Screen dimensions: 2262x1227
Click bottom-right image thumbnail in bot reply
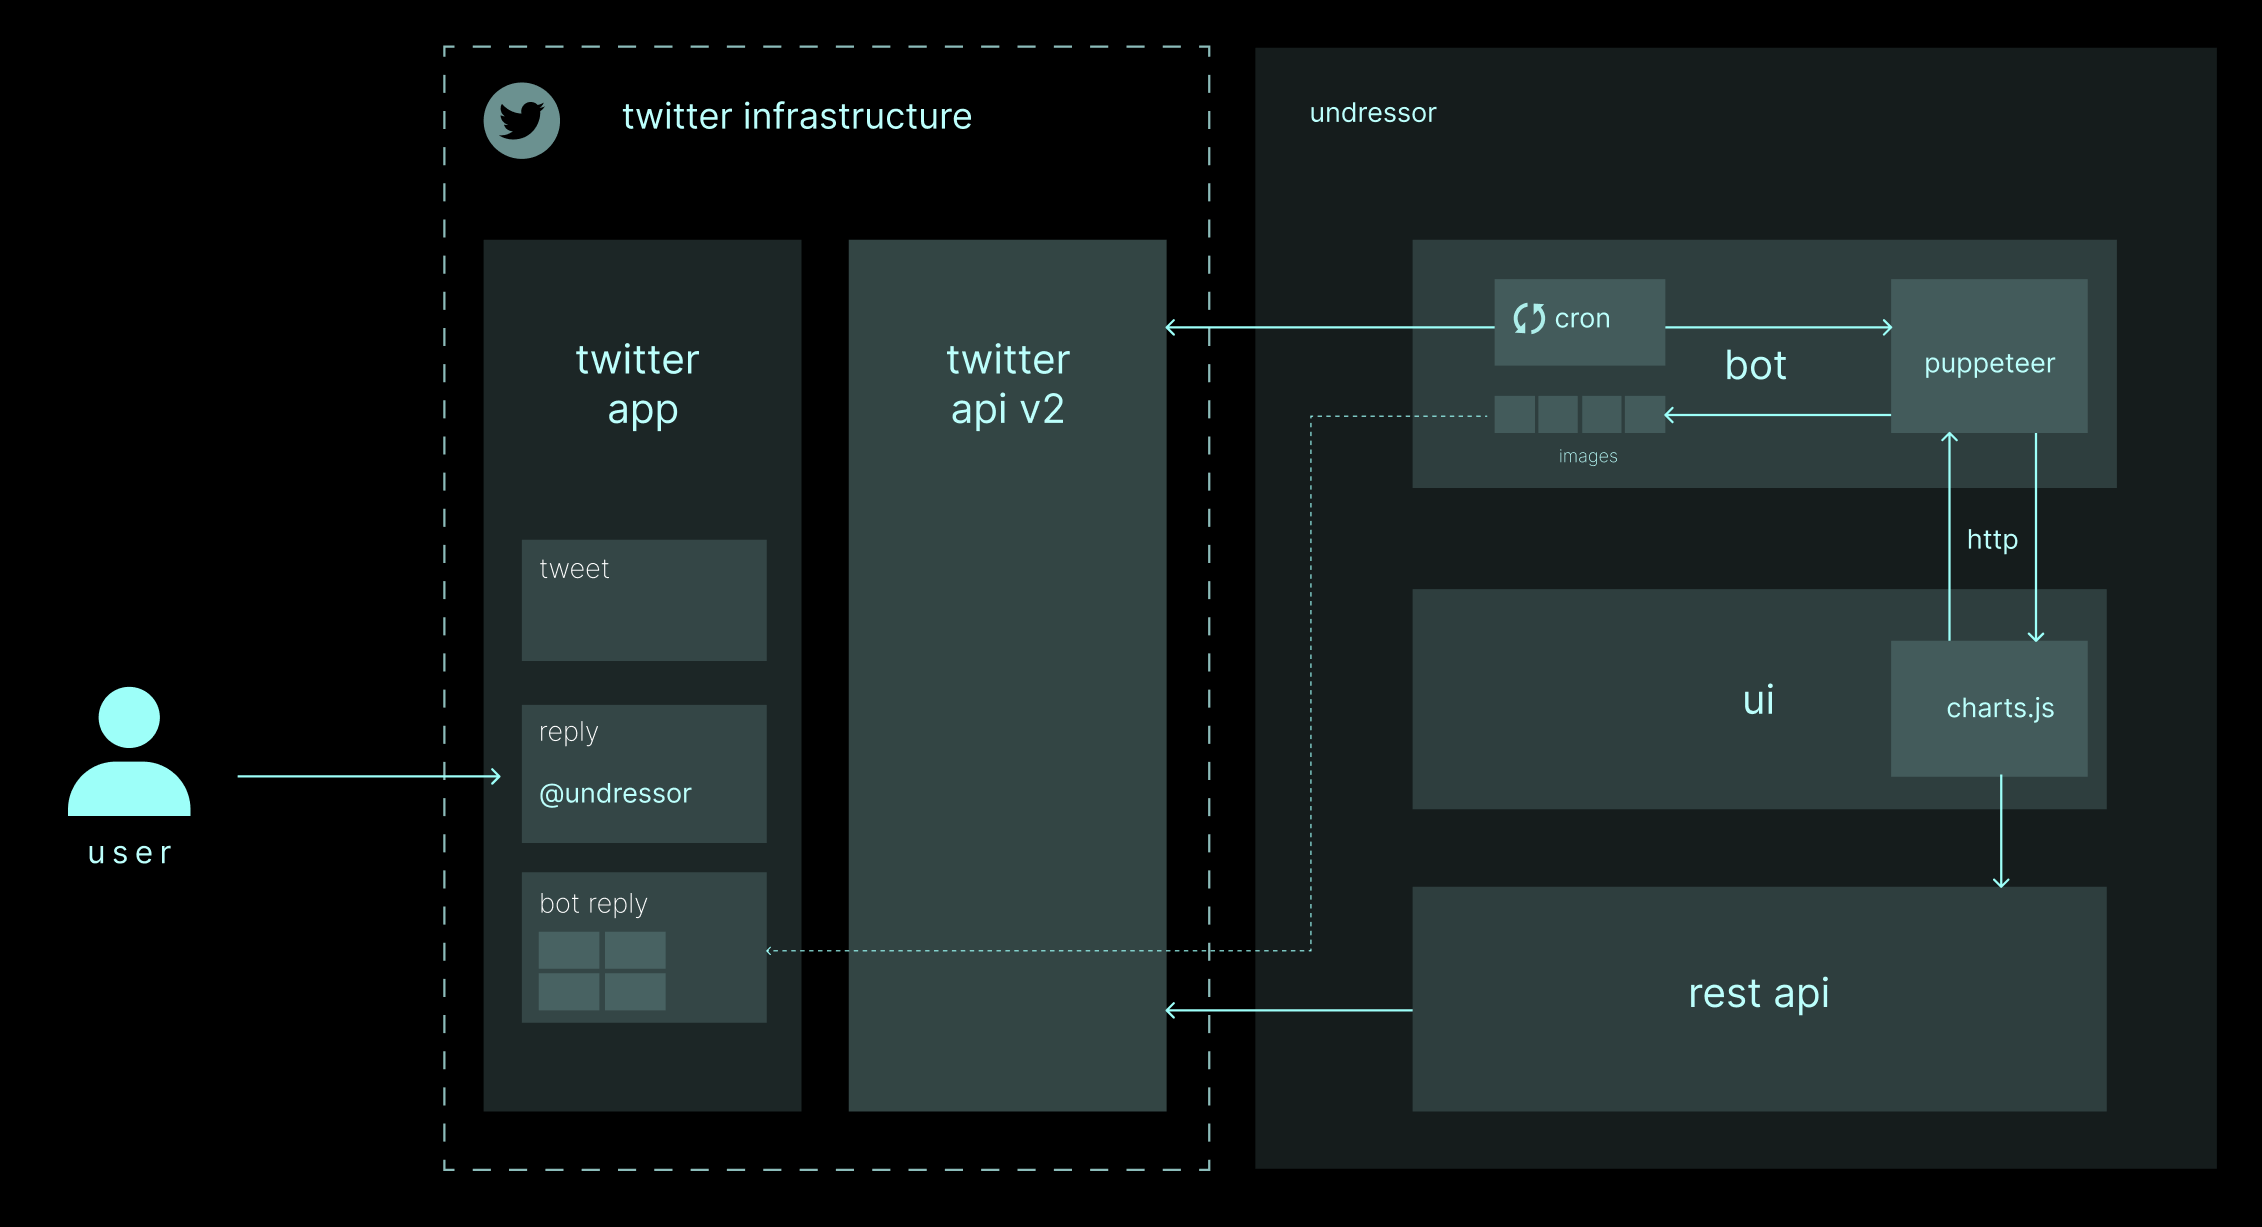(x=635, y=992)
